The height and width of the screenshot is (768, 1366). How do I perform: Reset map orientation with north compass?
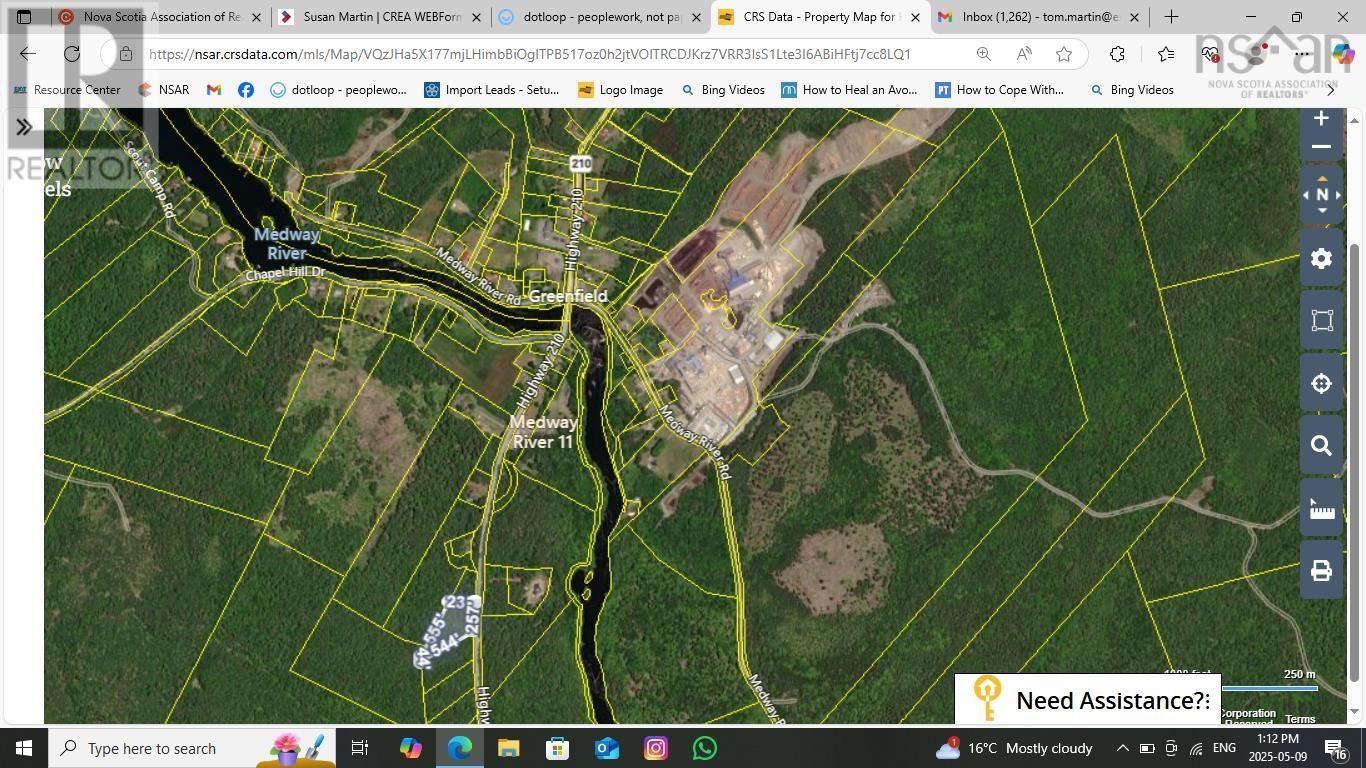pos(1321,196)
